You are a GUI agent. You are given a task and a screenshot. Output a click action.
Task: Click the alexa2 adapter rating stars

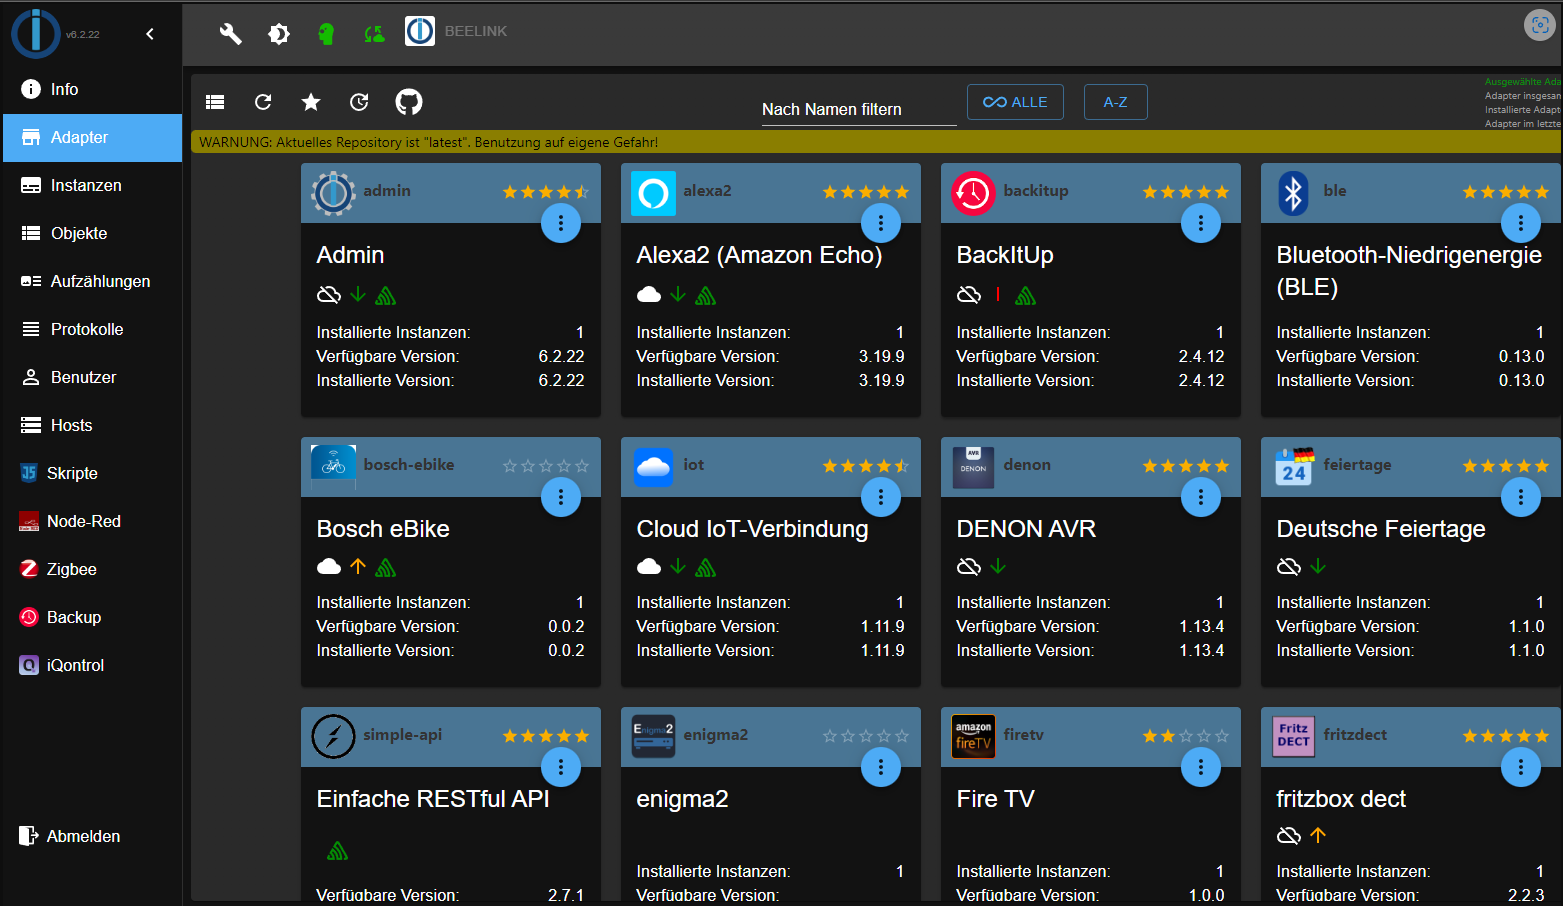tap(866, 192)
